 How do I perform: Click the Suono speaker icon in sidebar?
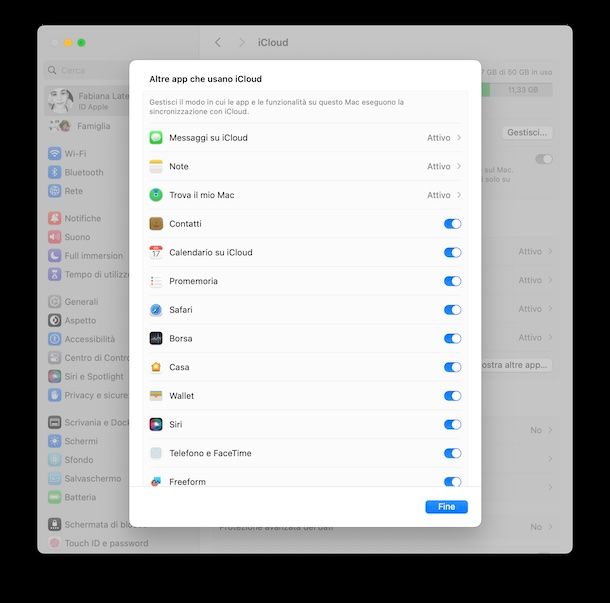pos(54,237)
